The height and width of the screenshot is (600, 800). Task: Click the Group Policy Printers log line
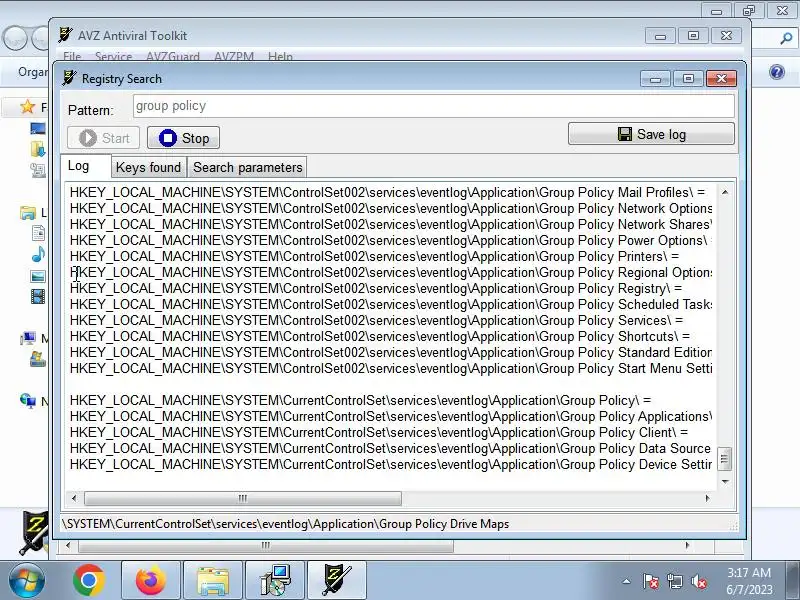click(374, 257)
